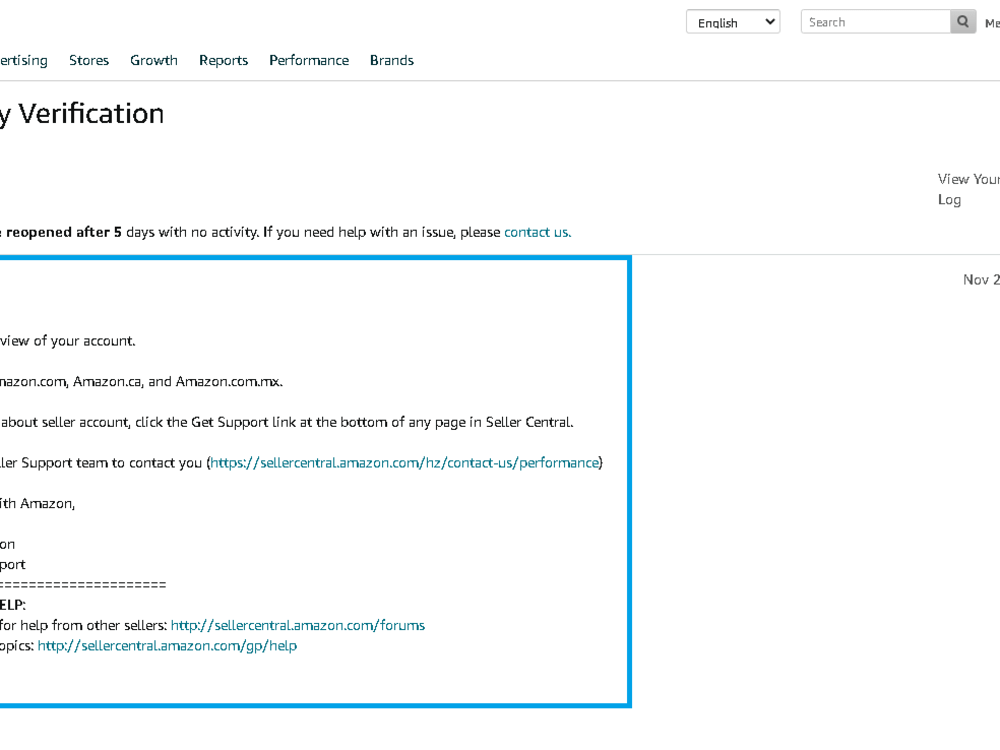Open the English language dropdown
Viewport: 1000px width, 750px height.
732,21
